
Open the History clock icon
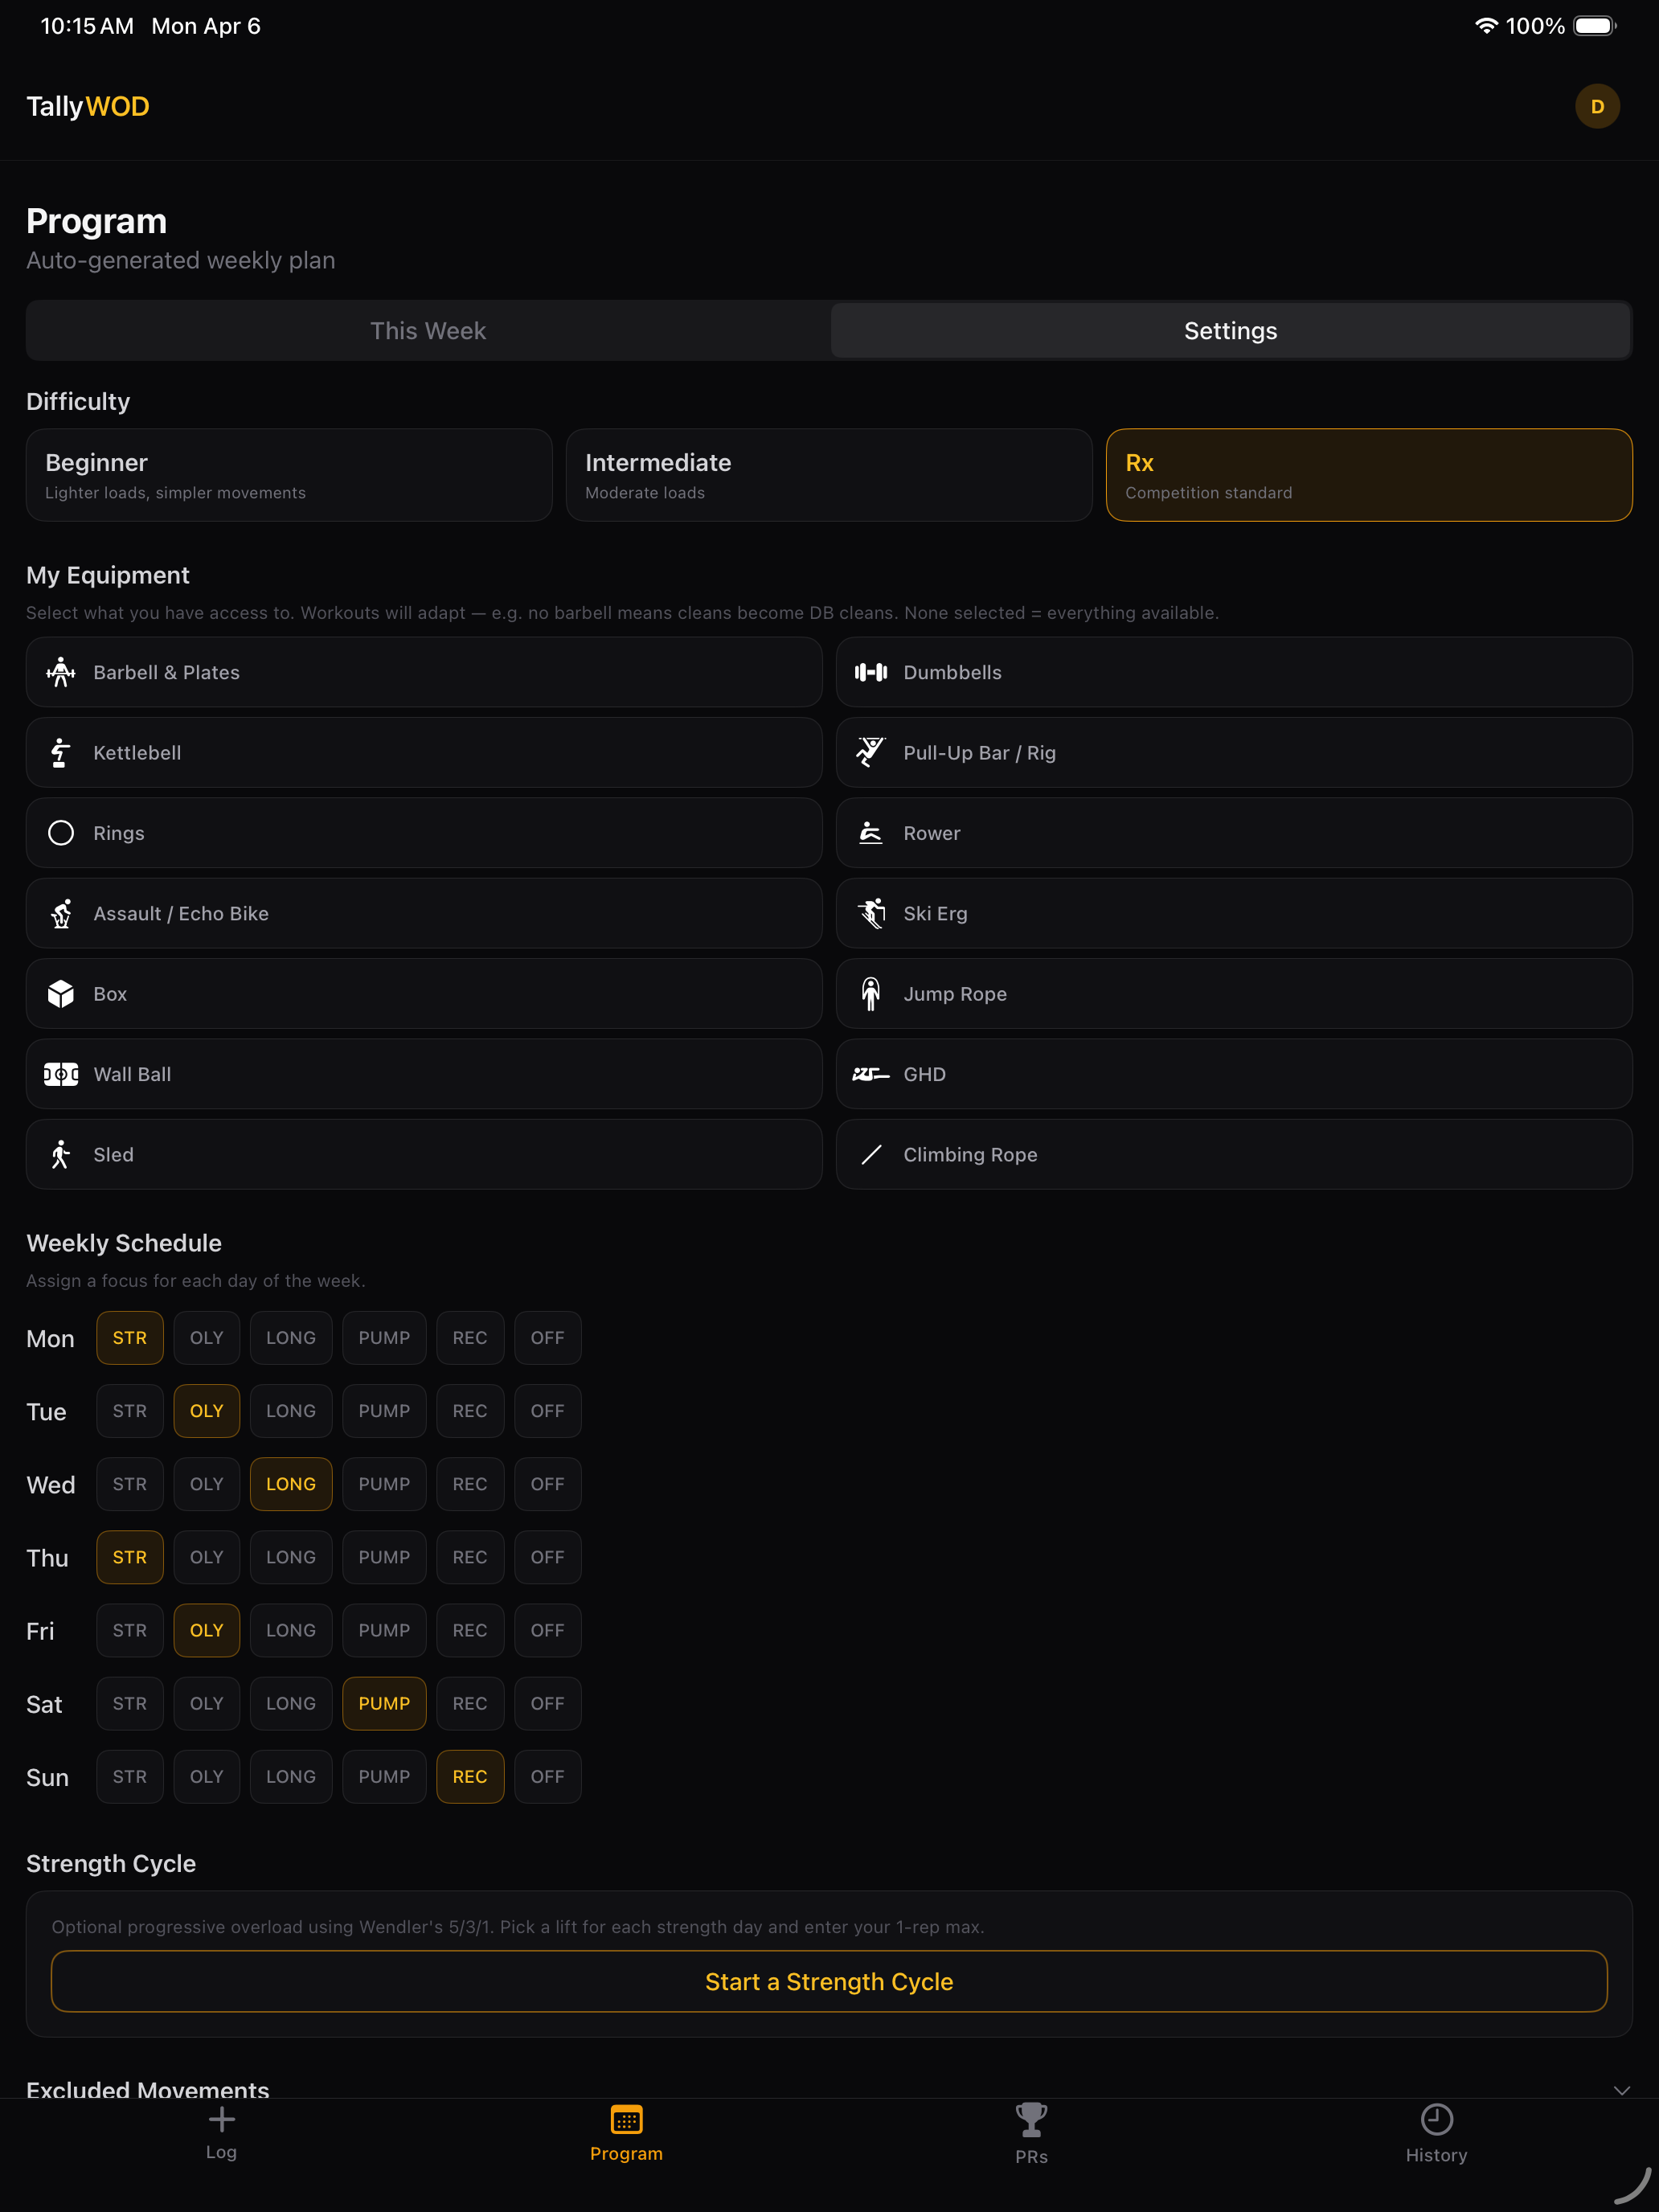click(1436, 2119)
